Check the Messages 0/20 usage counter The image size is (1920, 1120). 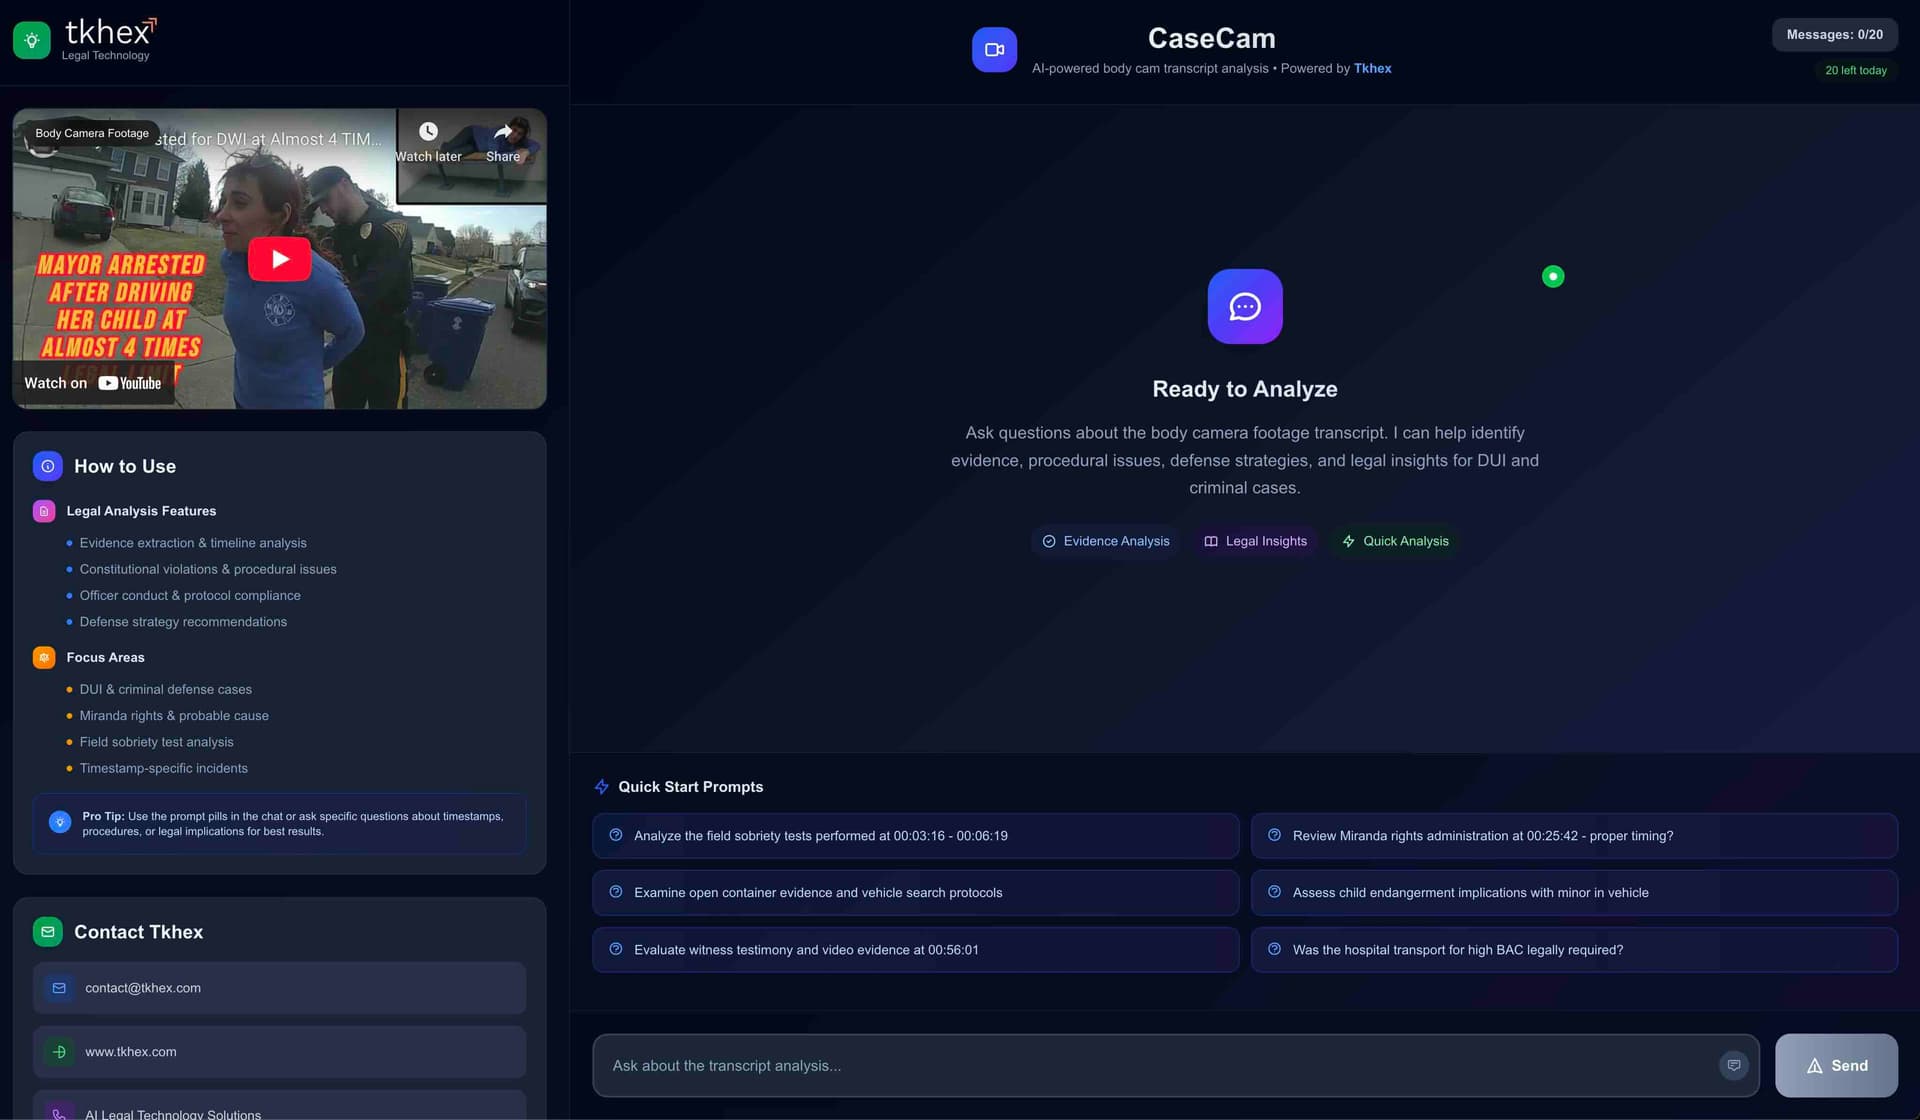pyautogui.click(x=1835, y=33)
